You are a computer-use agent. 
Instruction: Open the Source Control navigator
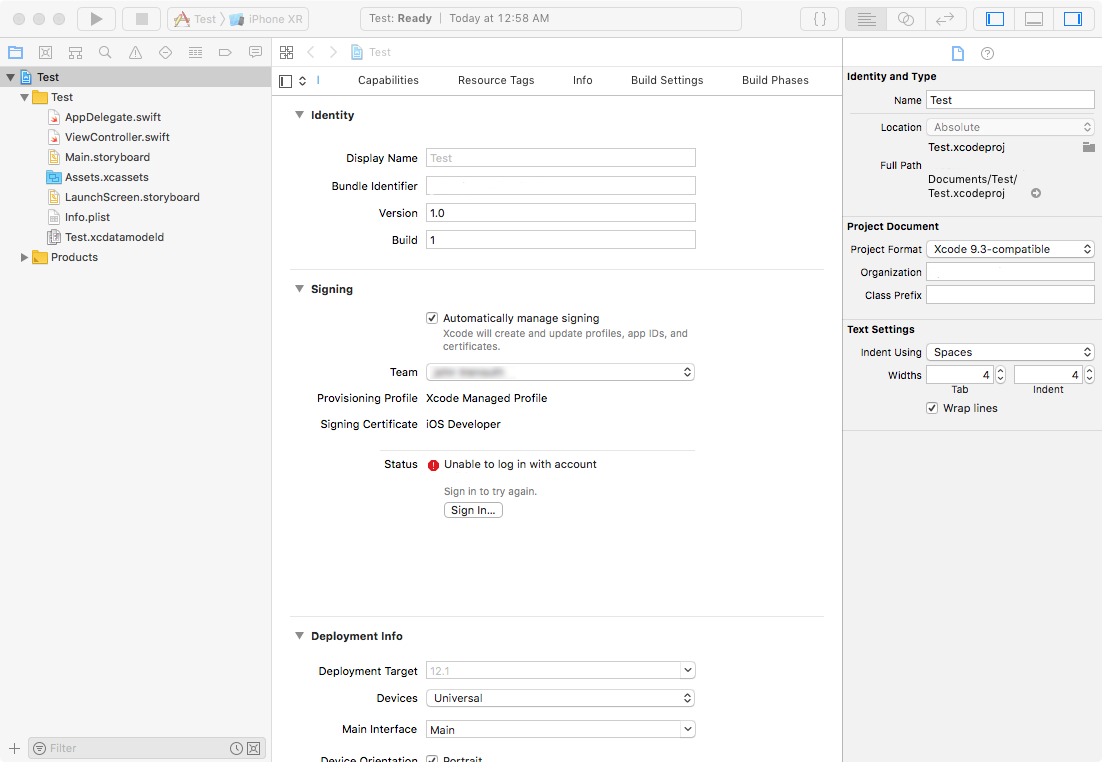(46, 52)
